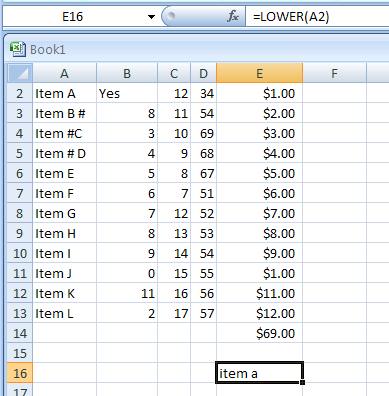The image size is (389, 396).
Task: Click cell containing 'Item F'
Action: (x=64, y=193)
